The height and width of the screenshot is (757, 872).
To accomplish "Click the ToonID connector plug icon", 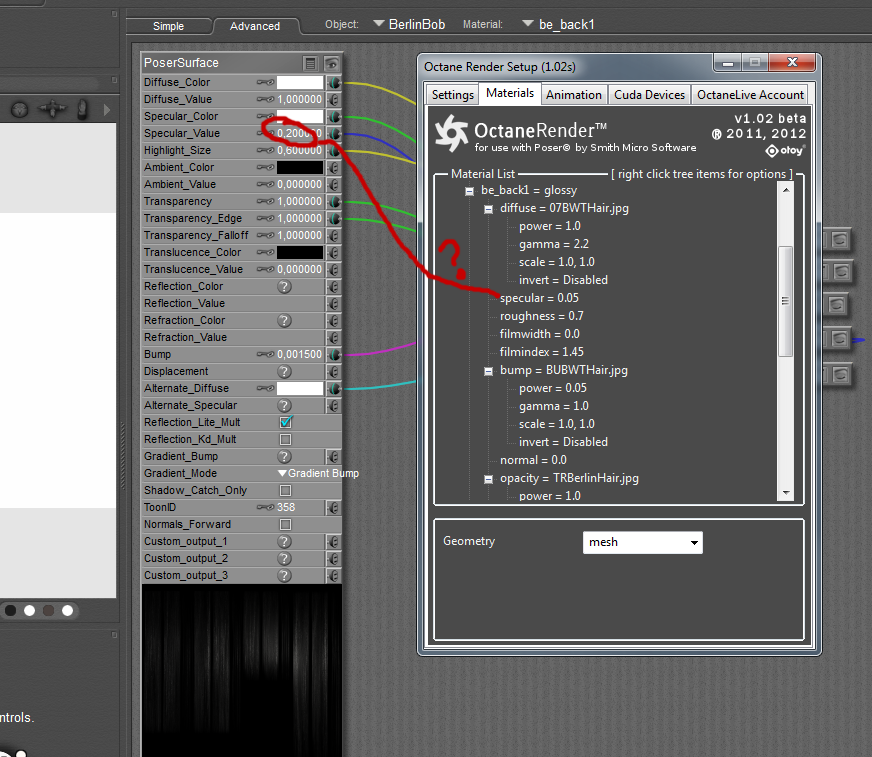I will [334, 507].
